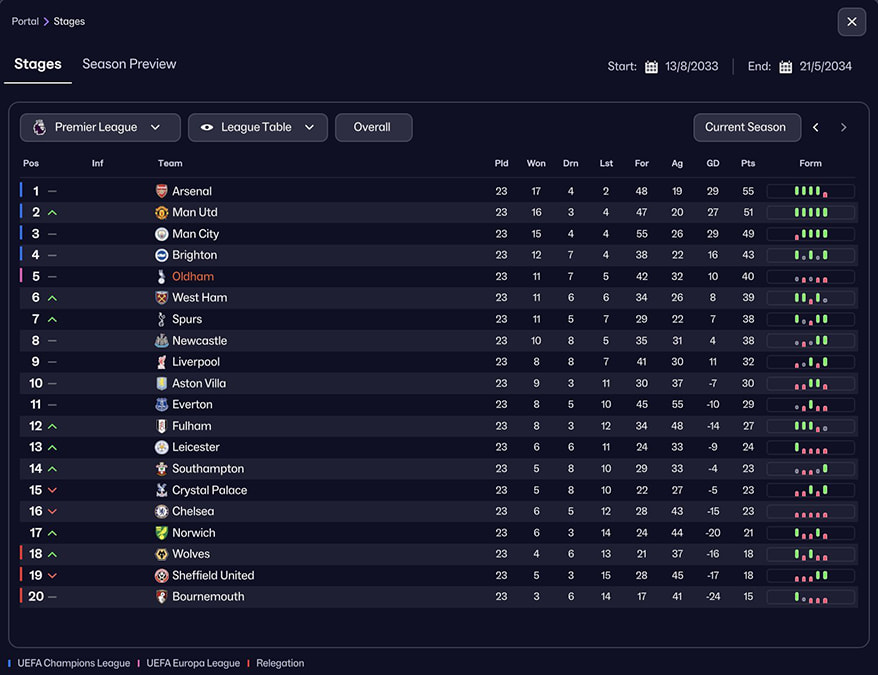Click the Premier League competition logo
The height and width of the screenshot is (675, 878).
tap(38, 127)
